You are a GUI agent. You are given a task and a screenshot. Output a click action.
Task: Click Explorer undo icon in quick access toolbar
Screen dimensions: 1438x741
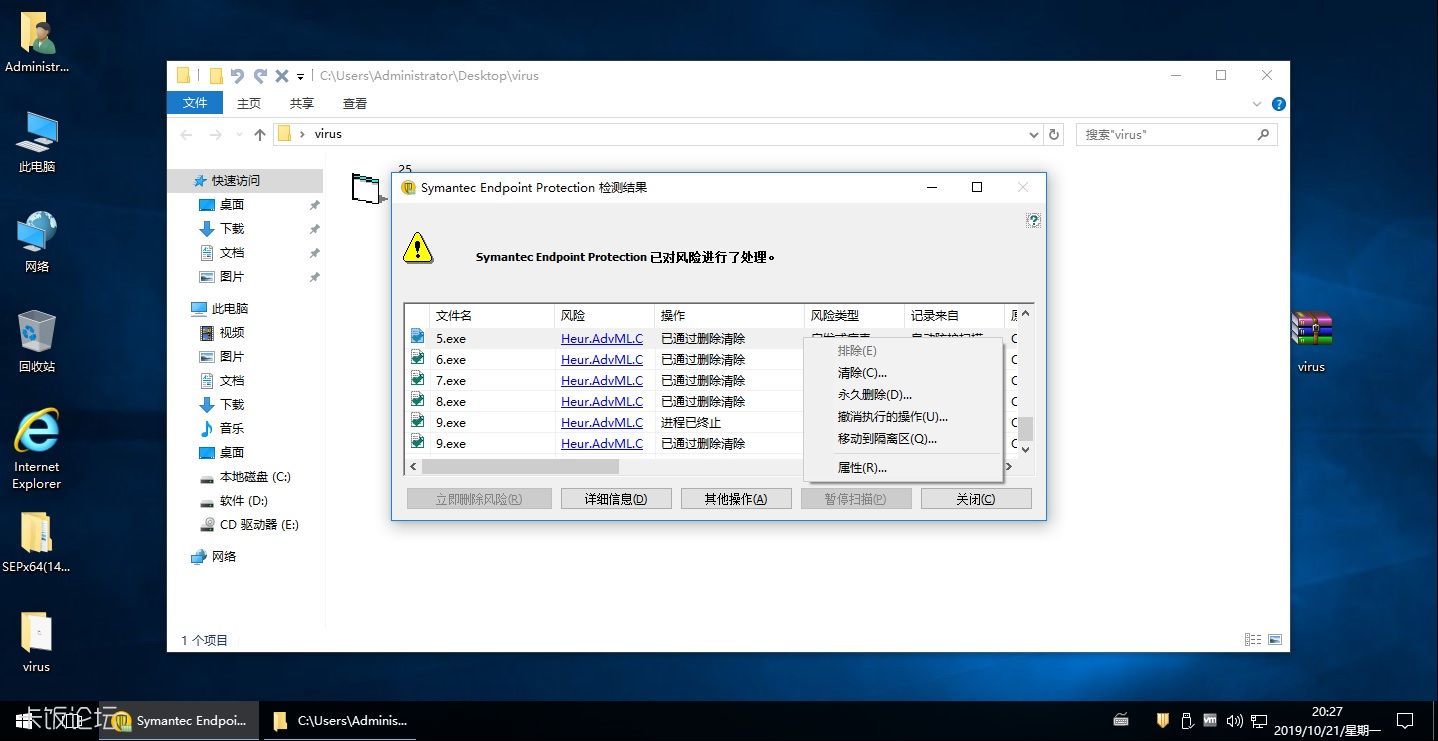237,75
